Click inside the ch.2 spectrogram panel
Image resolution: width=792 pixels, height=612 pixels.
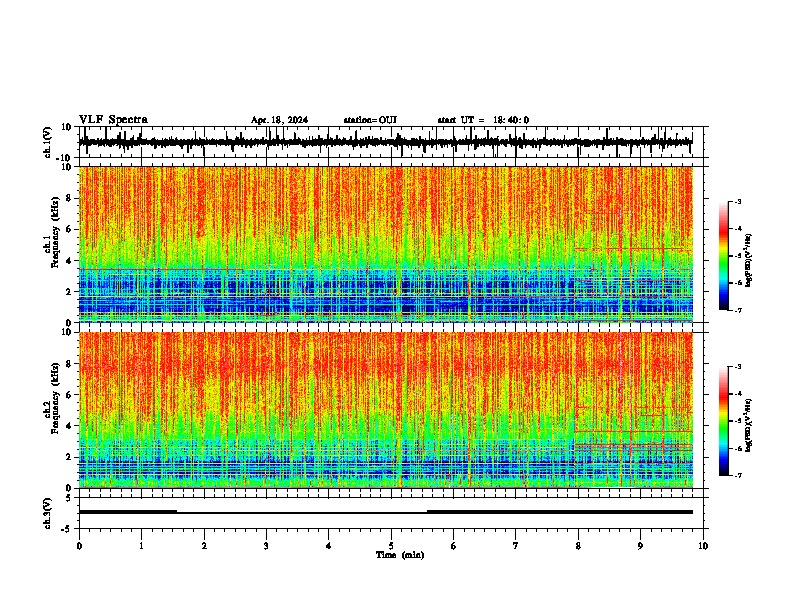click(386, 410)
